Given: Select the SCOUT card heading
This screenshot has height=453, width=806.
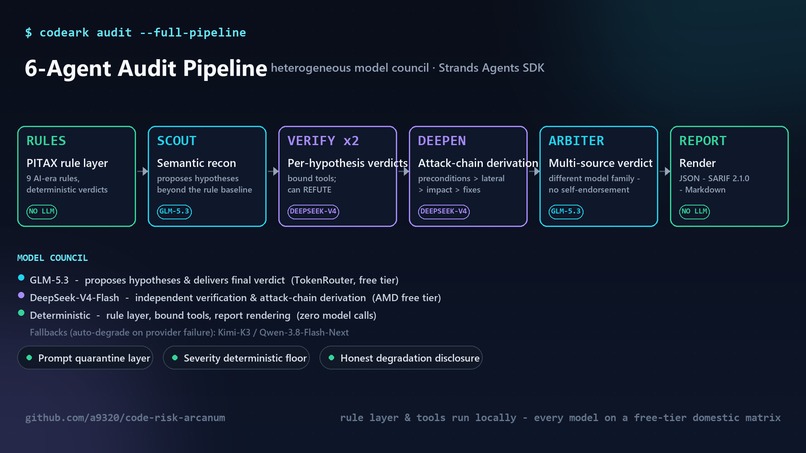Looking at the screenshot, I should coord(176,141).
